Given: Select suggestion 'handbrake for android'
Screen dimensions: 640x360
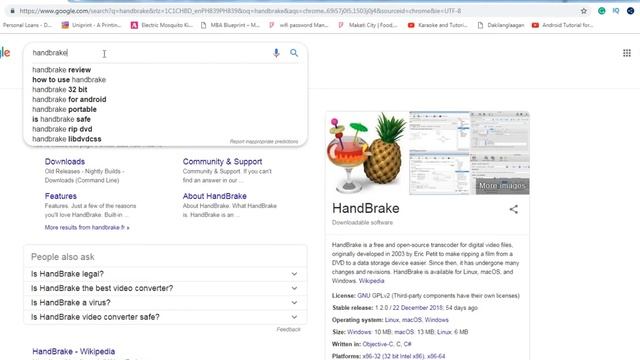Looking at the screenshot, I should point(69,99).
